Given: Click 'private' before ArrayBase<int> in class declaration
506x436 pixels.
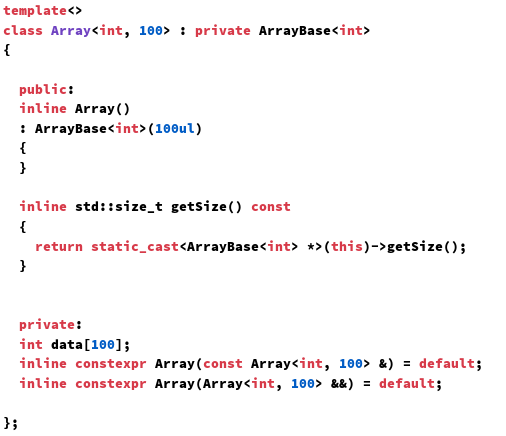Looking at the screenshot, I should (x=222, y=31).
